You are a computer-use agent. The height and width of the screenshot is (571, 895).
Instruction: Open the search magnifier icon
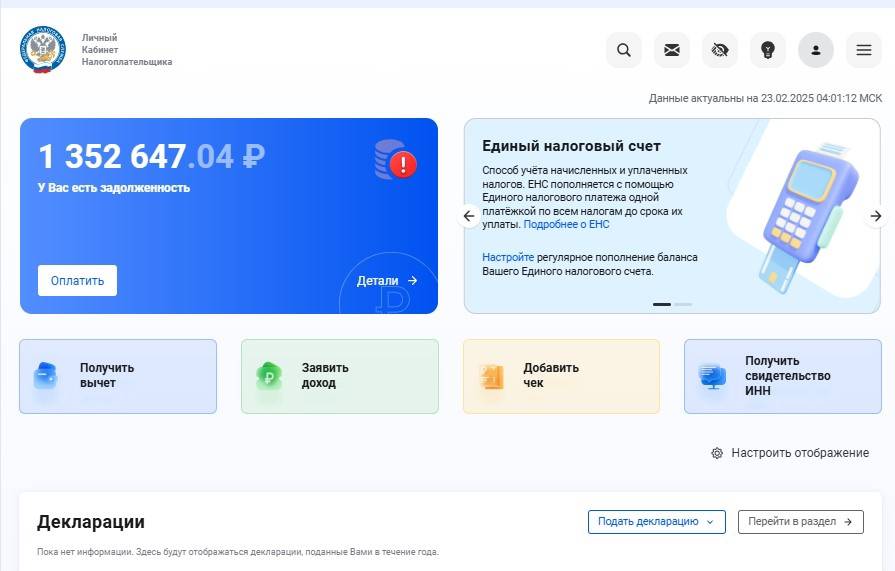point(624,50)
